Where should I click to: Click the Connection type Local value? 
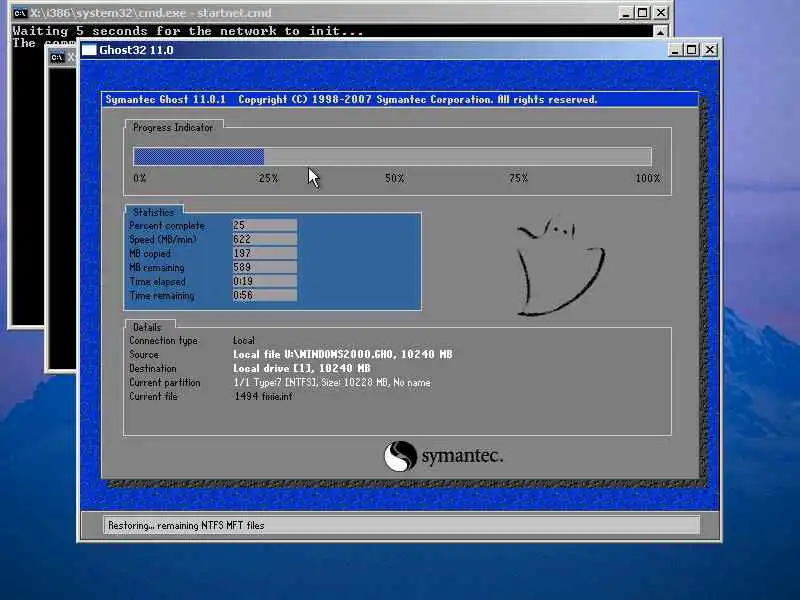point(244,340)
